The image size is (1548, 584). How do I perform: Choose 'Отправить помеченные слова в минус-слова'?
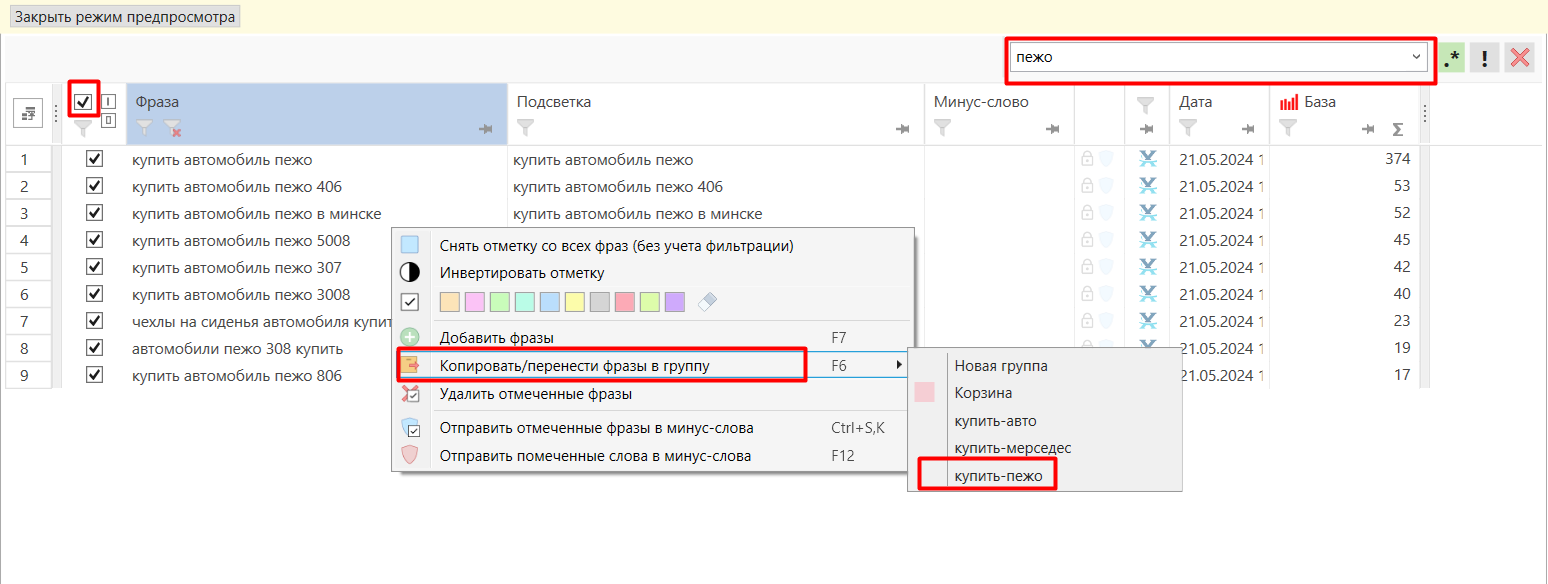click(653, 455)
